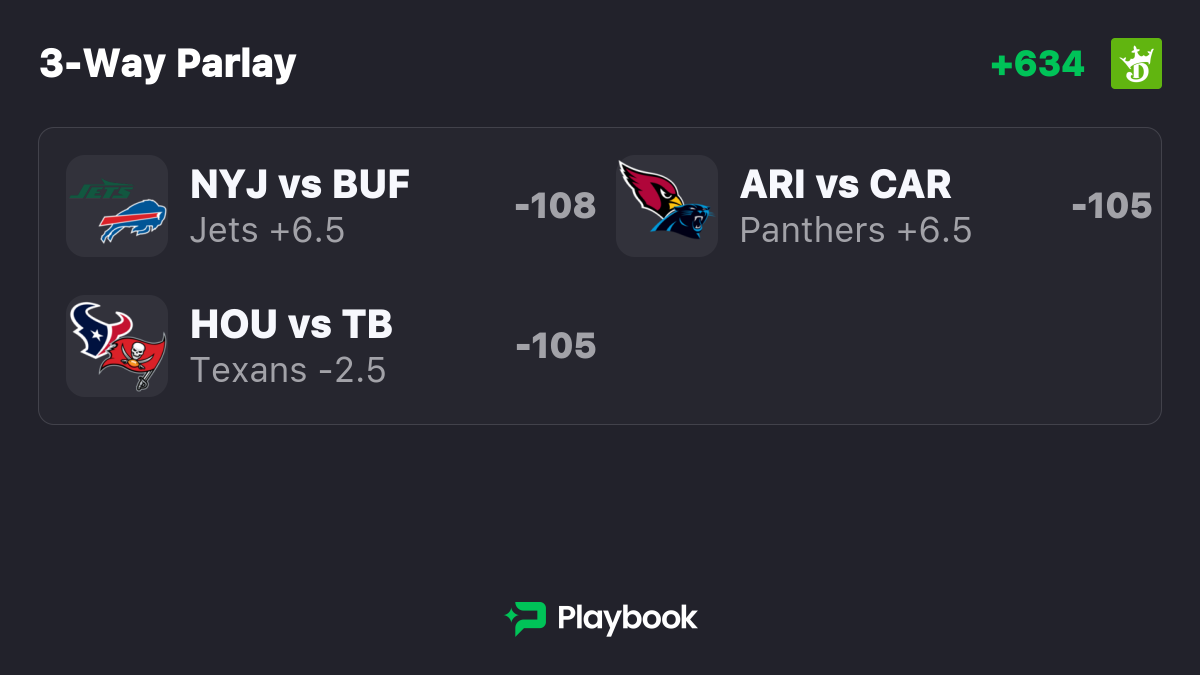Image resolution: width=1200 pixels, height=675 pixels.
Task: Click the DraftKings sportsbook logo icon
Action: click(x=1136, y=64)
